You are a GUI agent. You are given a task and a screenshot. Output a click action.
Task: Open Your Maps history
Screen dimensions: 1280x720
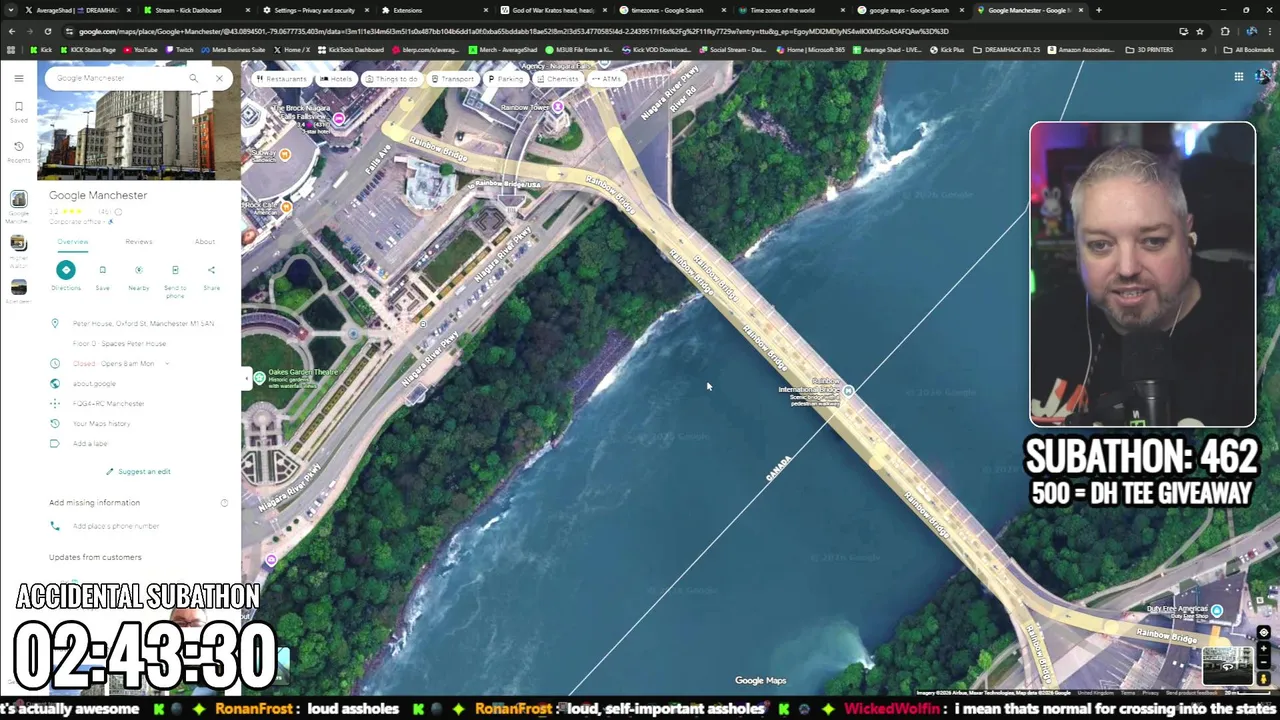click(101, 423)
